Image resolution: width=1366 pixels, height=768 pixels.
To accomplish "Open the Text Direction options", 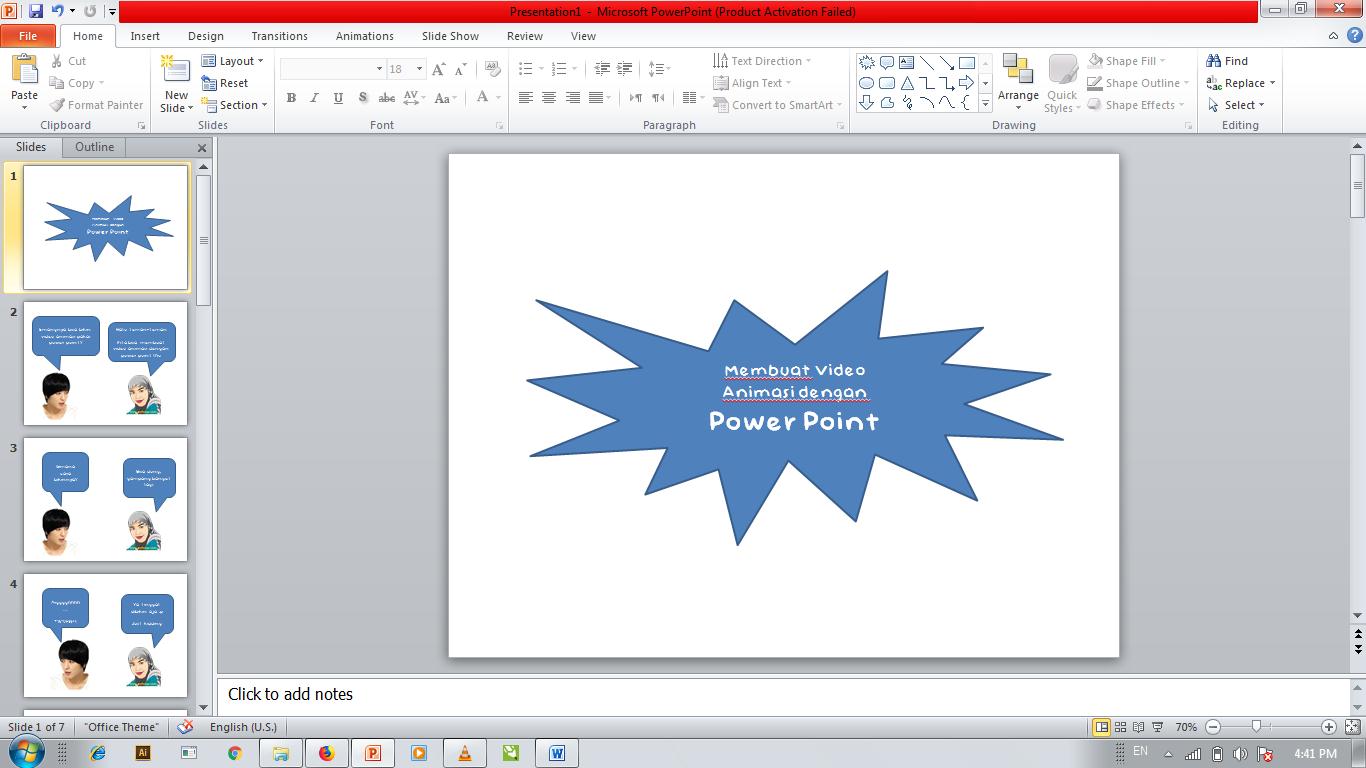I will [762, 61].
